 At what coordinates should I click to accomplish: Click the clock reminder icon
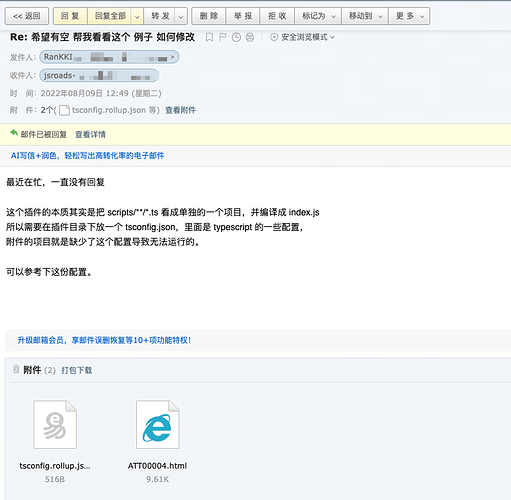(236, 37)
